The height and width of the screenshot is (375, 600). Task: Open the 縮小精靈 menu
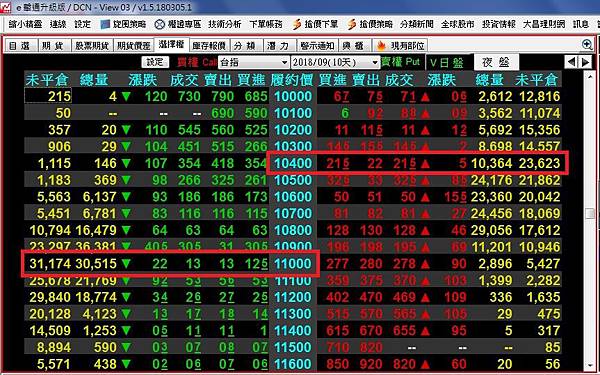coord(25,24)
